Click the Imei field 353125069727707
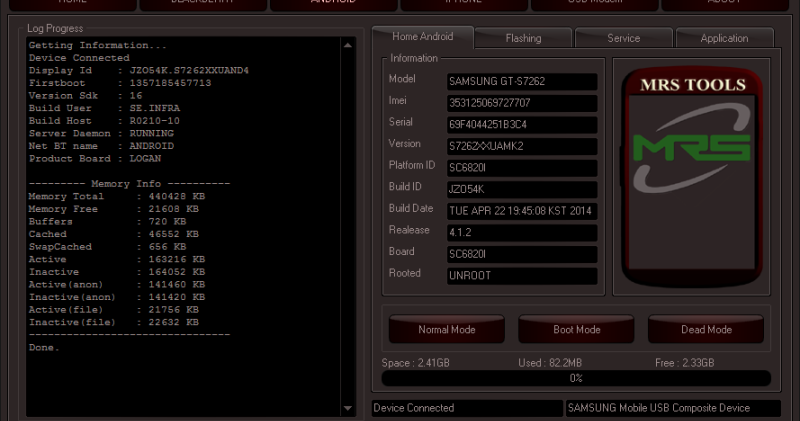This screenshot has width=800, height=421. click(x=522, y=103)
